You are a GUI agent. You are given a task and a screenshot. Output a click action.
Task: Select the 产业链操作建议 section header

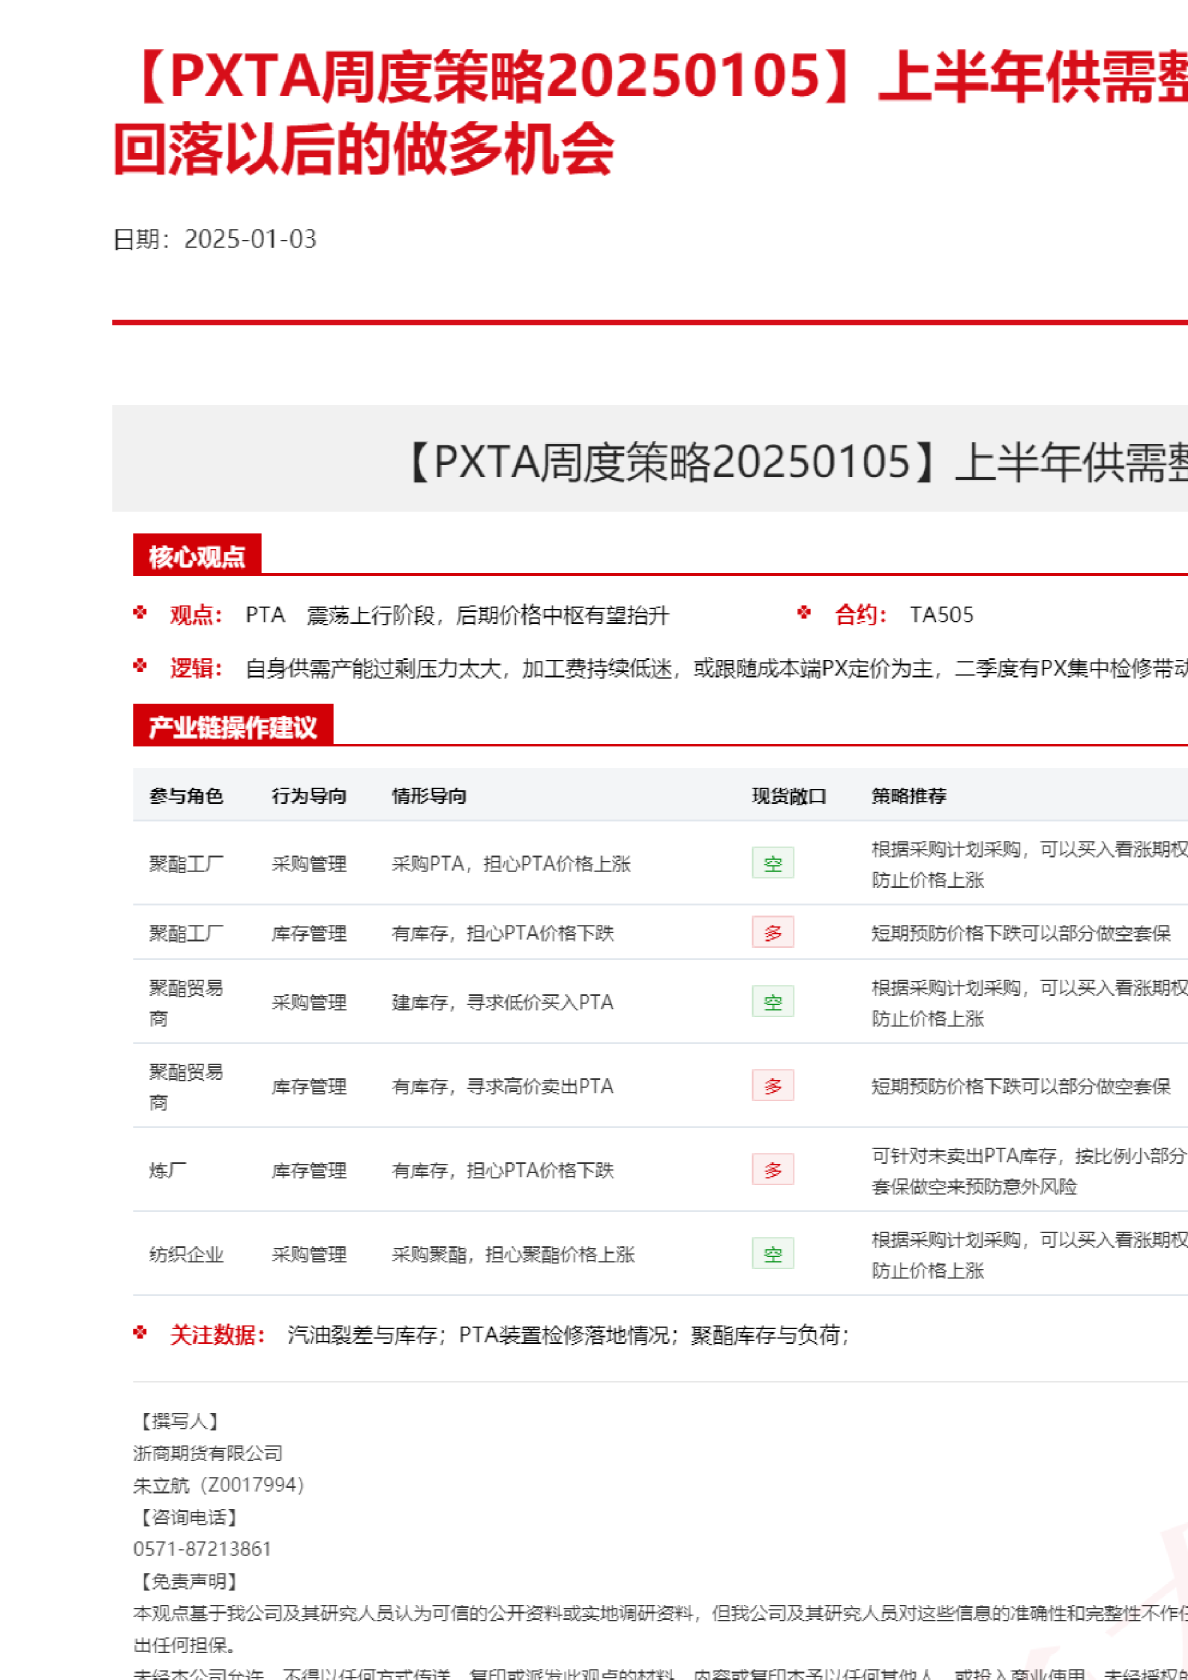coord(232,727)
